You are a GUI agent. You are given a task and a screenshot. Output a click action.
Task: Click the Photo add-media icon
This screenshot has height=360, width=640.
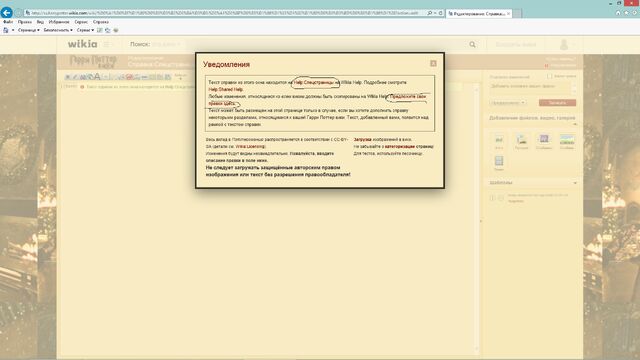pos(499,142)
